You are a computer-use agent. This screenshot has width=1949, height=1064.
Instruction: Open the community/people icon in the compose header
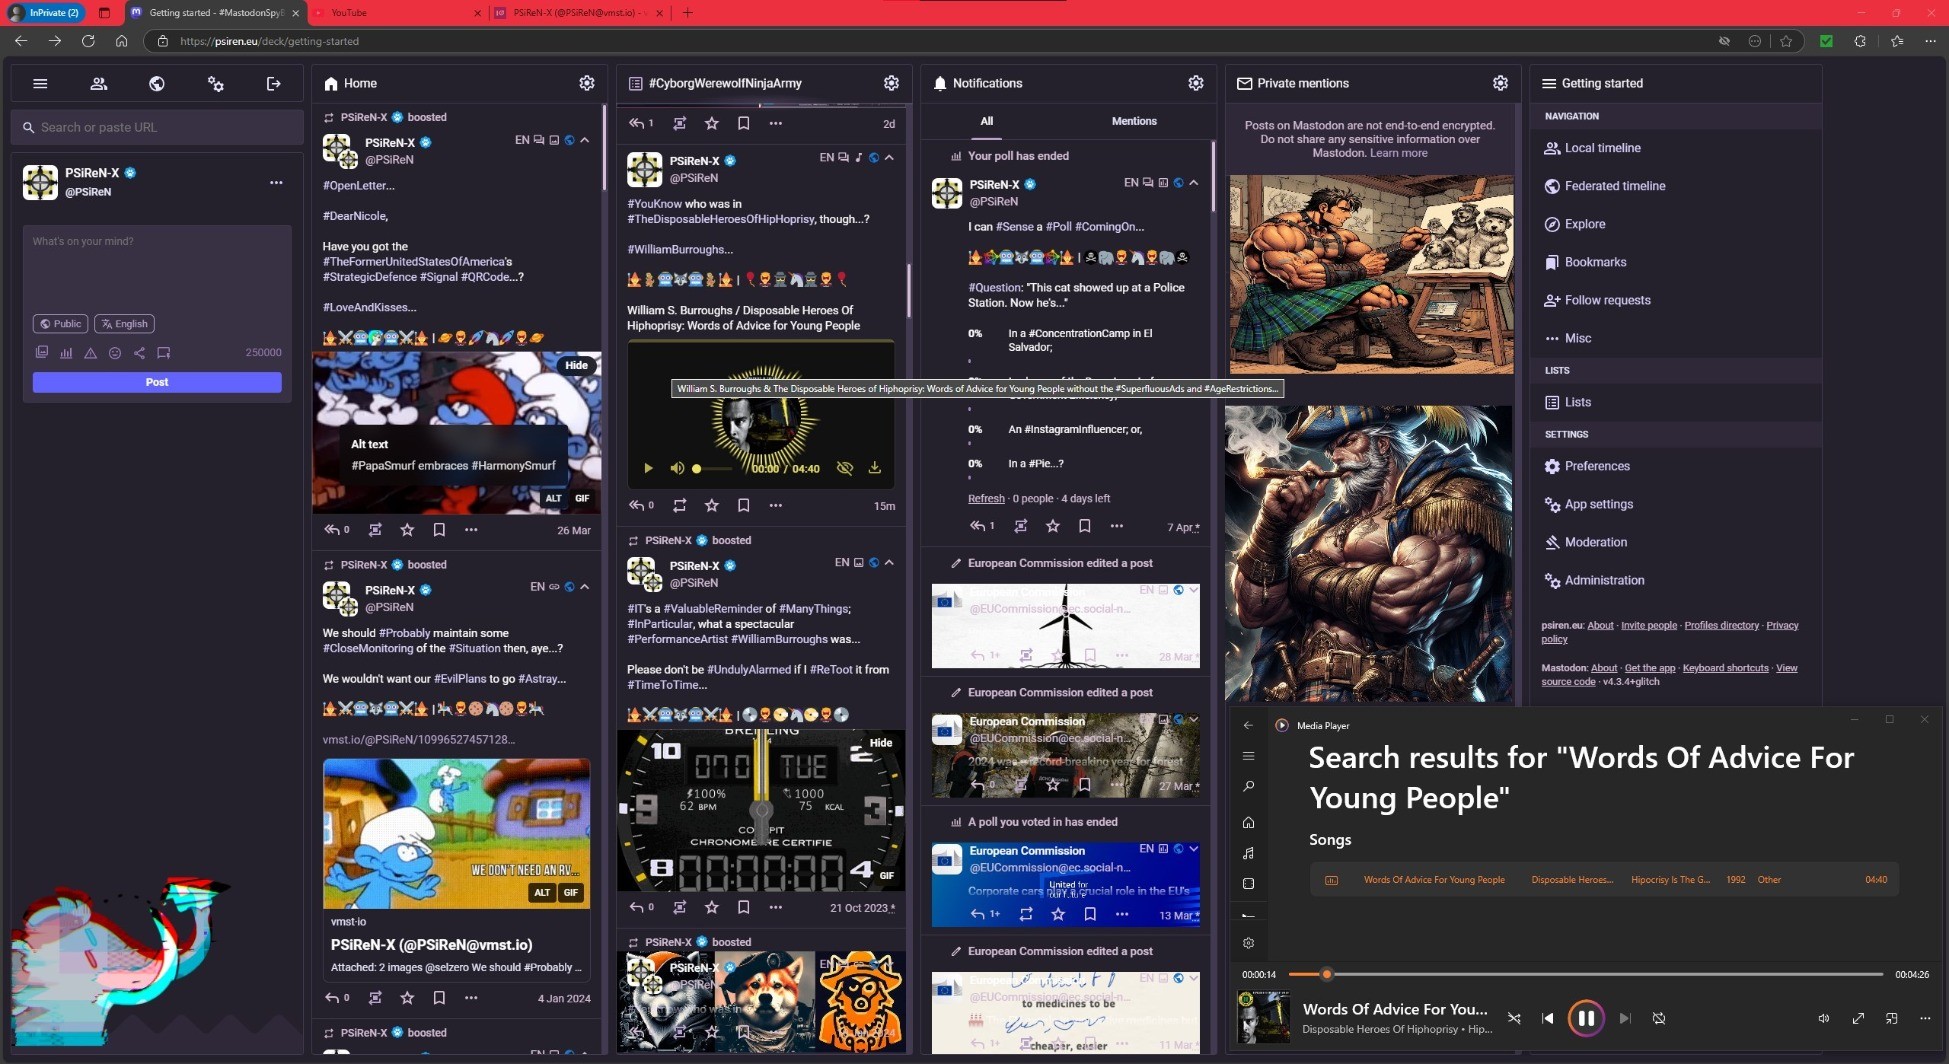pos(98,84)
